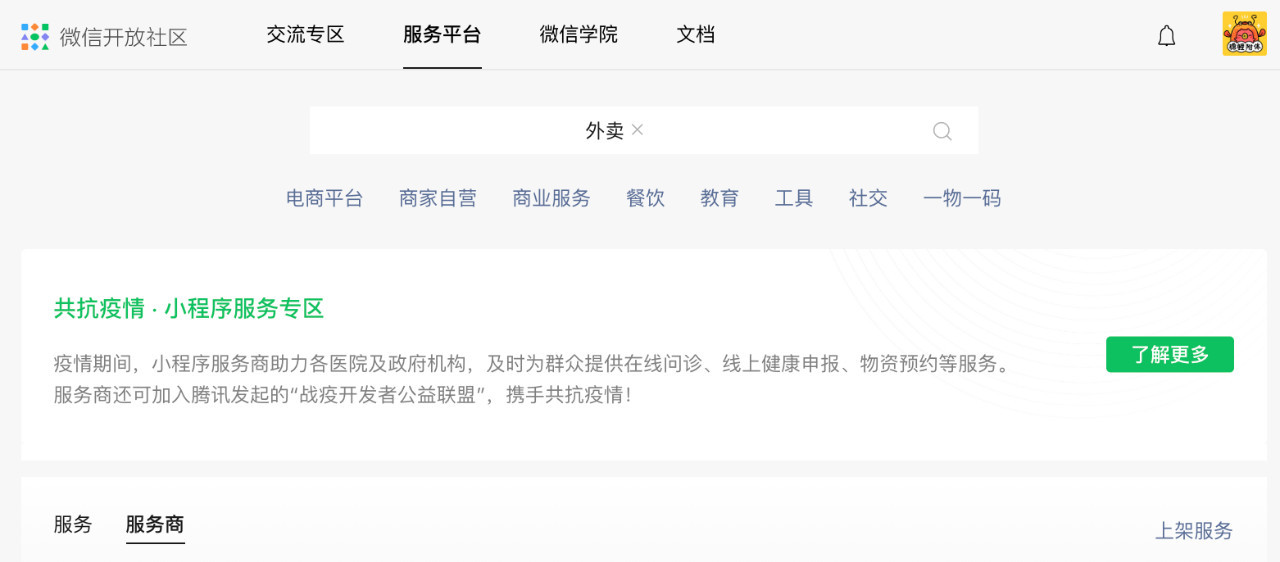The height and width of the screenshot is (562, 1280).
Task: Focus the search input field
Action: 644,131
